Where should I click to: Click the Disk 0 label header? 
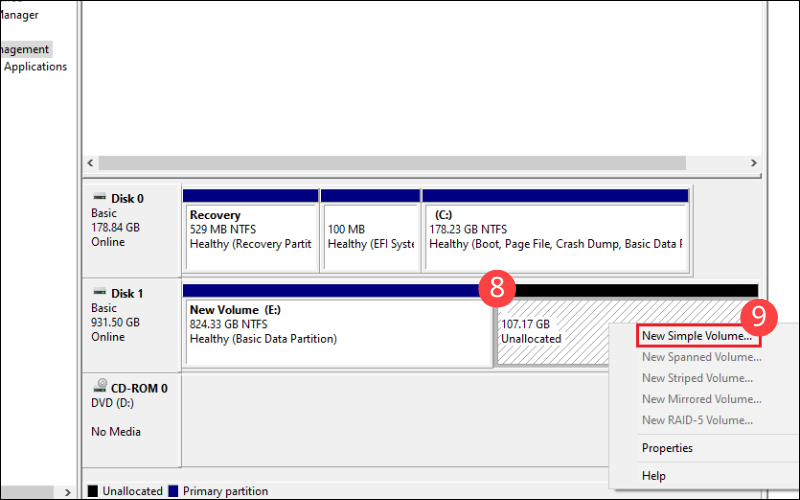click(127, 198)
